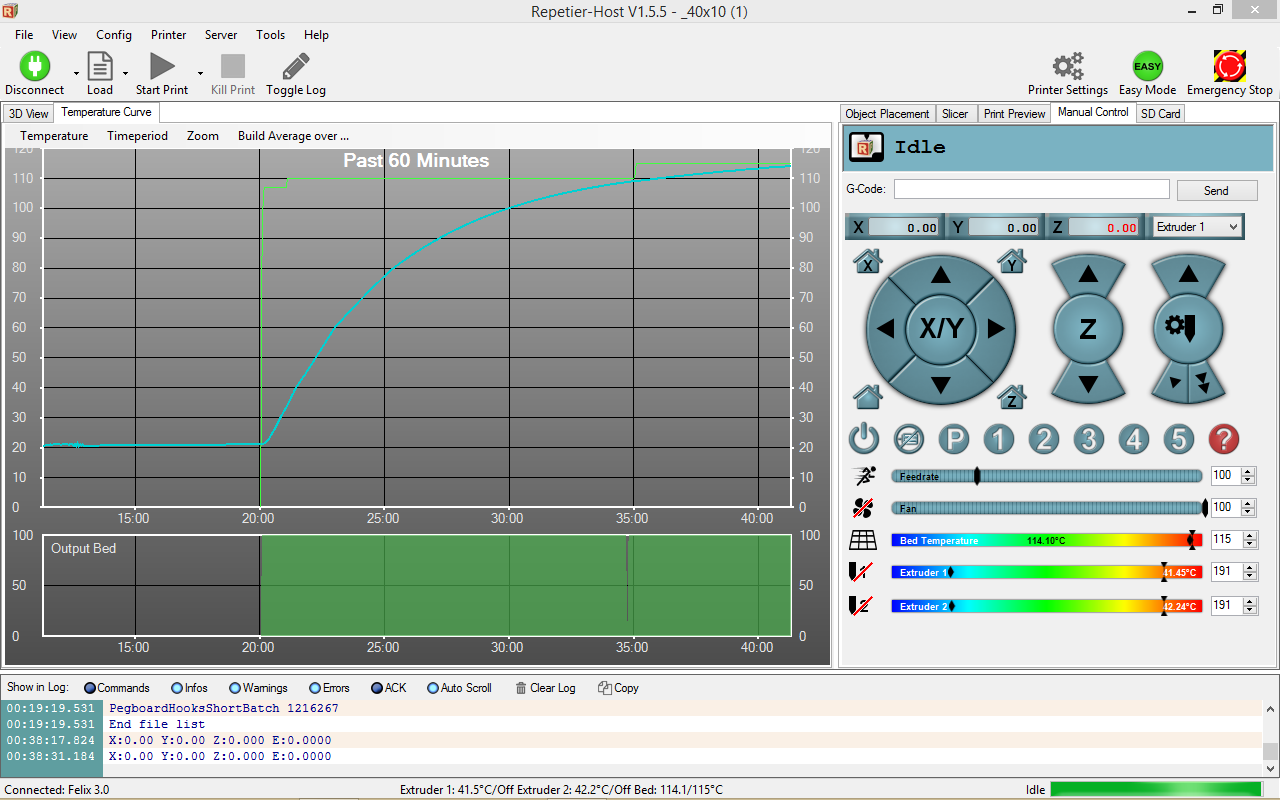Adjust the Fan speed slider

pos(1047,508)
